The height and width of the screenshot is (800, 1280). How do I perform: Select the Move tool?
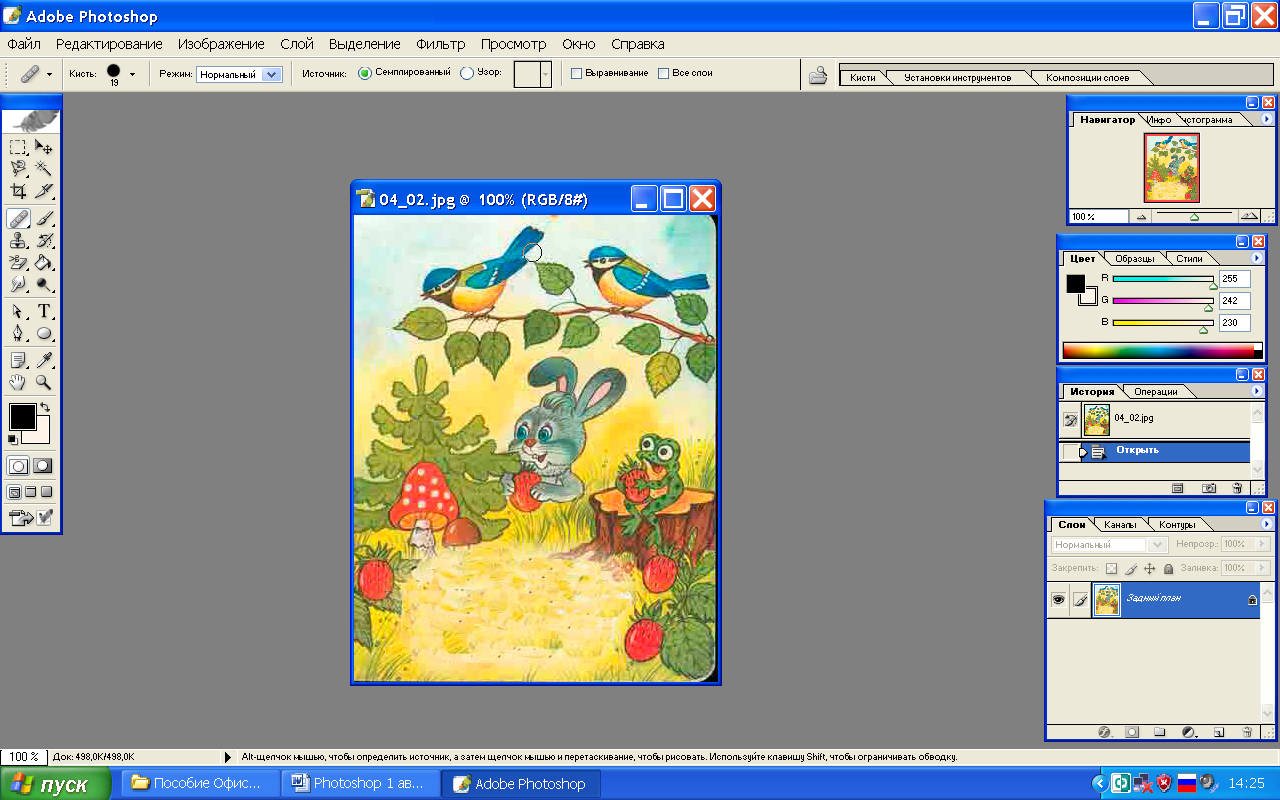tap(44, 147)
